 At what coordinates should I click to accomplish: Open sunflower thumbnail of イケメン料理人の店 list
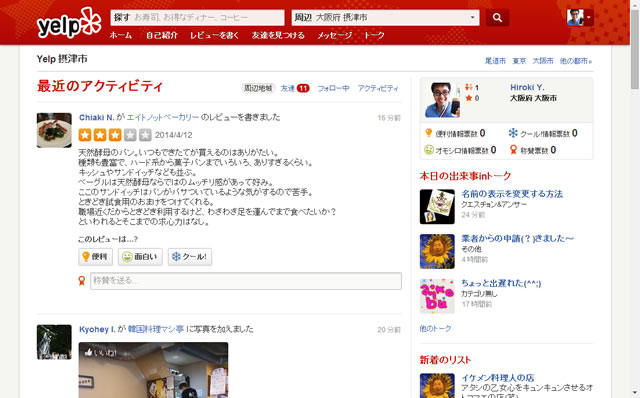[x=437, y=386]
